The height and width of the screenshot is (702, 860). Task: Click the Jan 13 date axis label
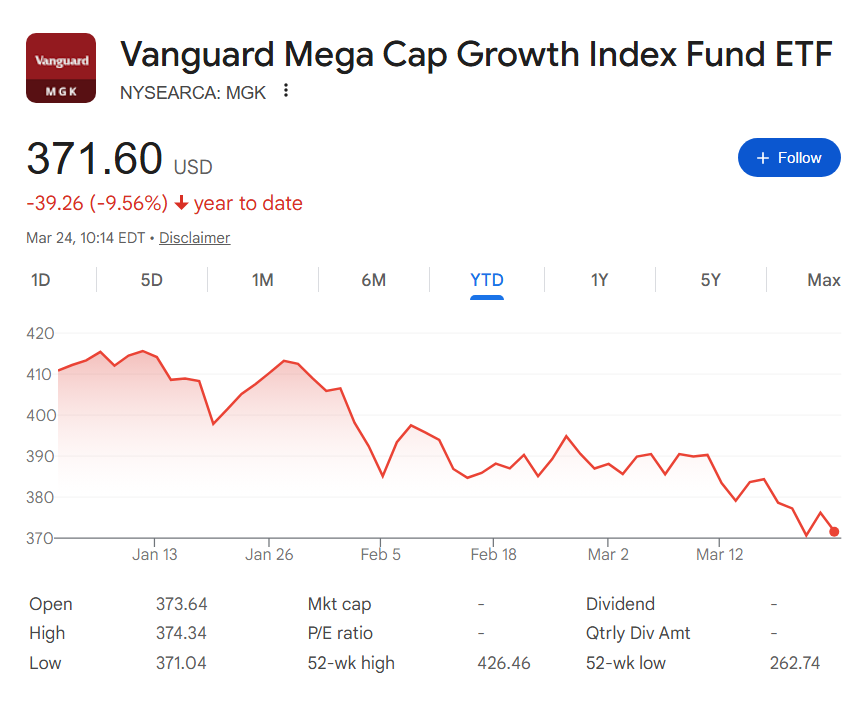pyautogui.click(x=154, y=554)
